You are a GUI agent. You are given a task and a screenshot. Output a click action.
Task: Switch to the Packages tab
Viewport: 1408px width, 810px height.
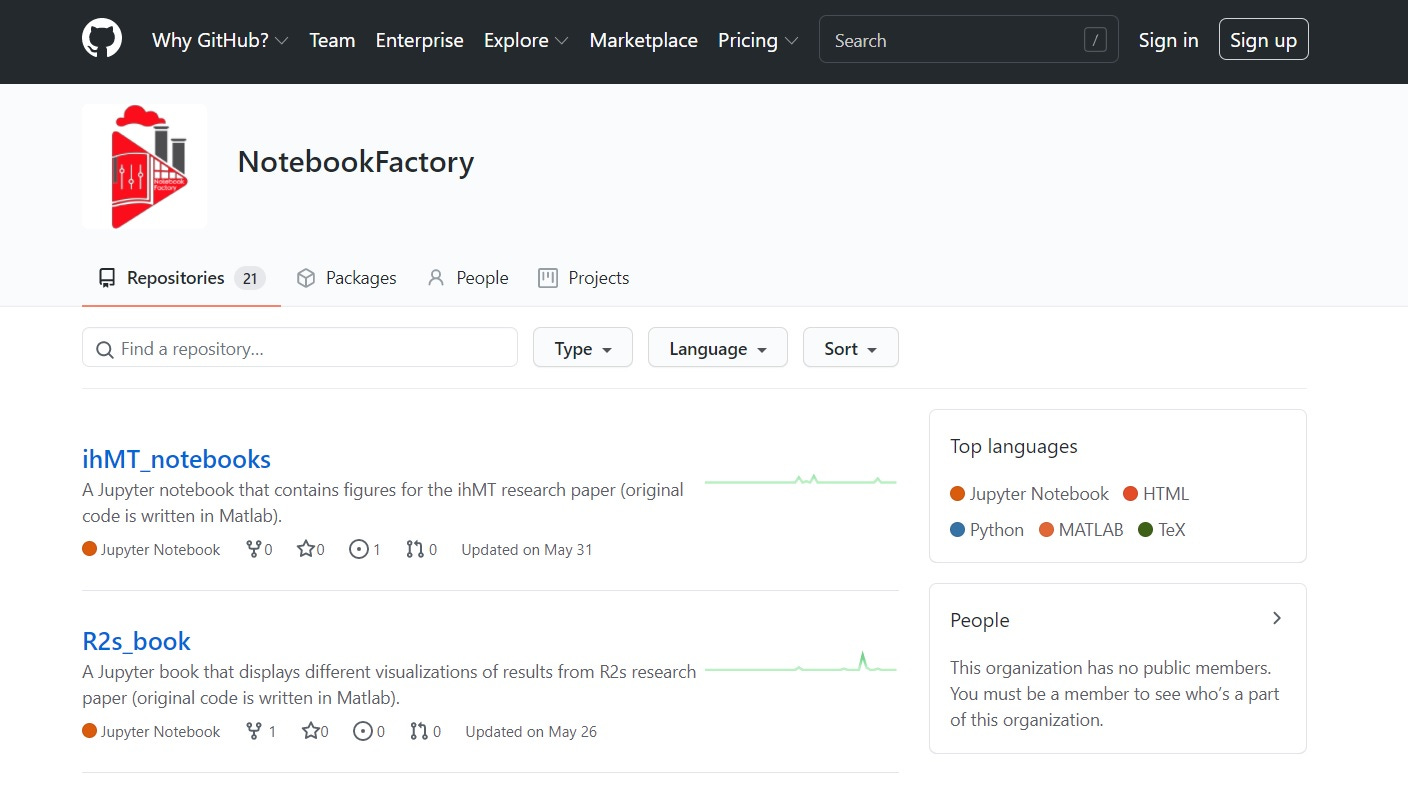(x=346, y=278)
